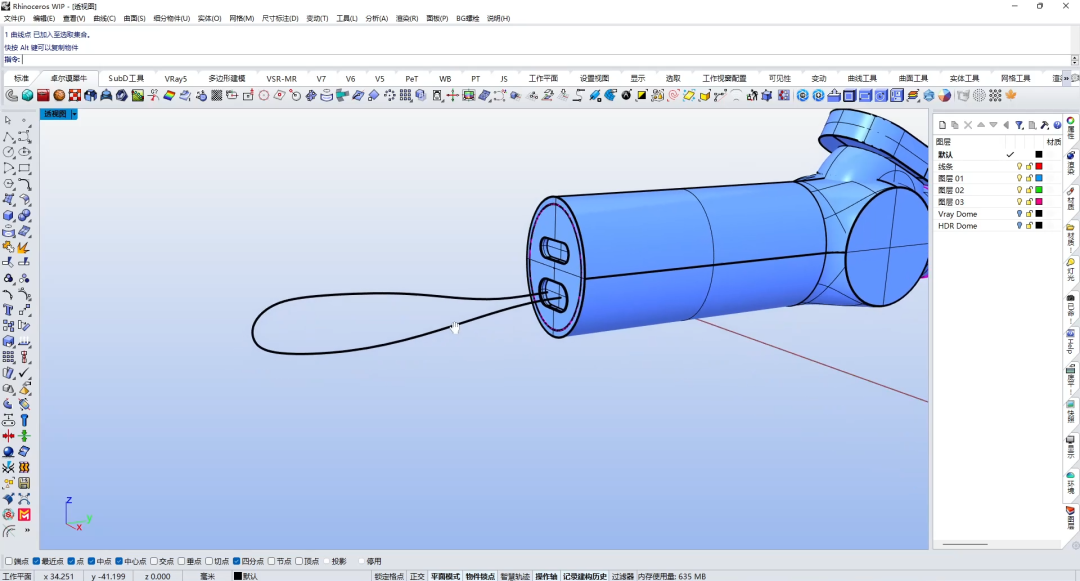The image size is (1080, 581).
Task: Select the Text object tool
Action: click(x=8, y=310)
